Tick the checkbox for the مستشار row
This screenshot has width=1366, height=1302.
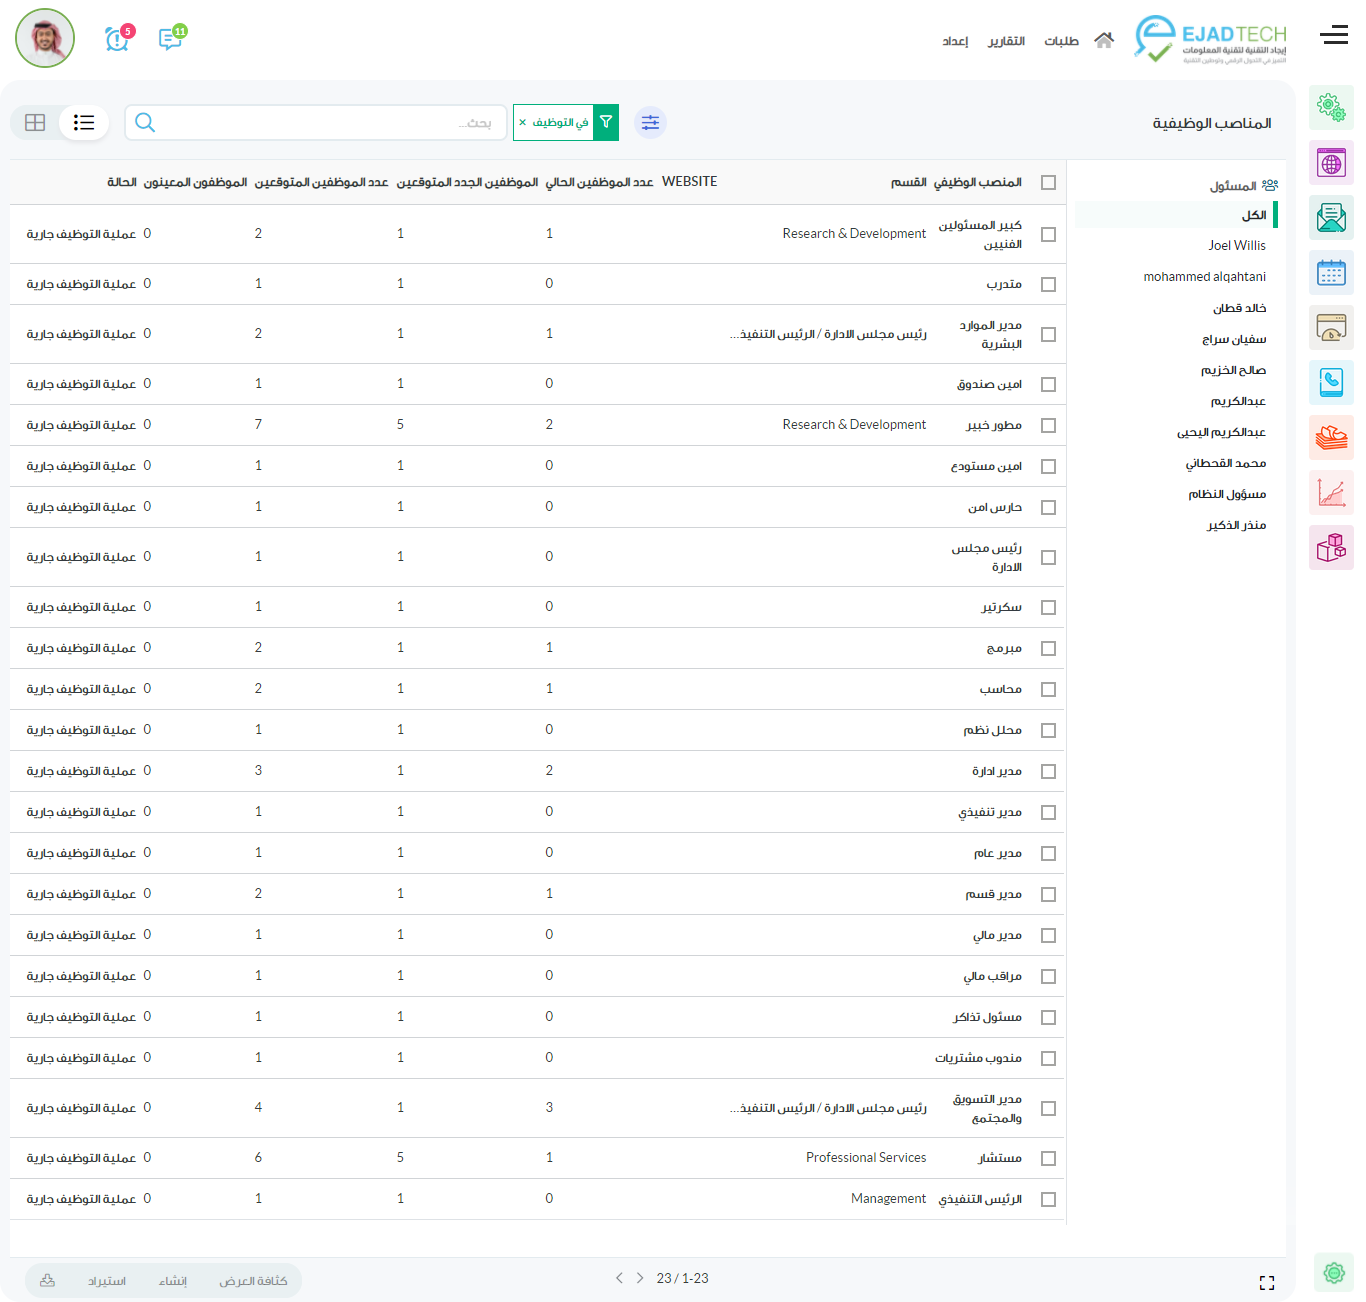point(1048,1158)
